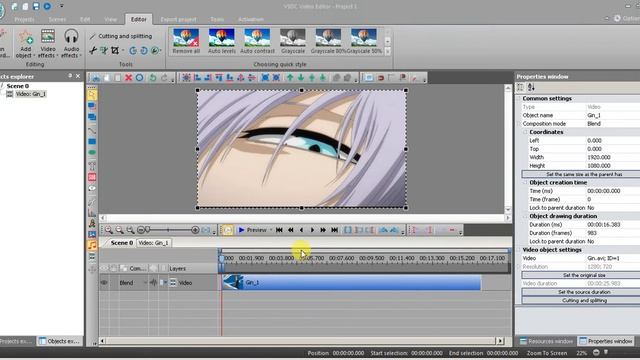Select the cursor pointer tool in sidebar
The height and width of the screenshot is (360, 640).
click(x=92, y=95)
